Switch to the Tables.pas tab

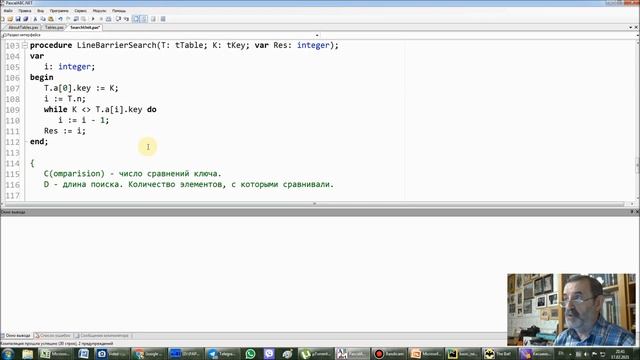[54, 27]
